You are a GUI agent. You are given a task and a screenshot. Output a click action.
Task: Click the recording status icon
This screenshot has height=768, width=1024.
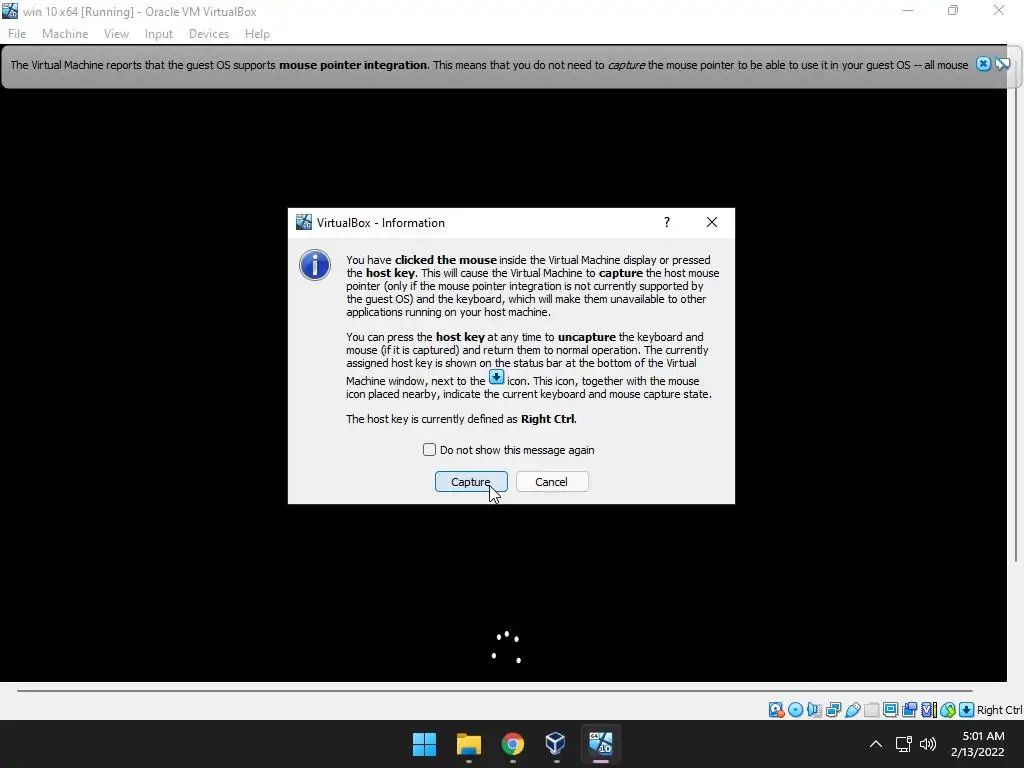[x=909, y=710]
